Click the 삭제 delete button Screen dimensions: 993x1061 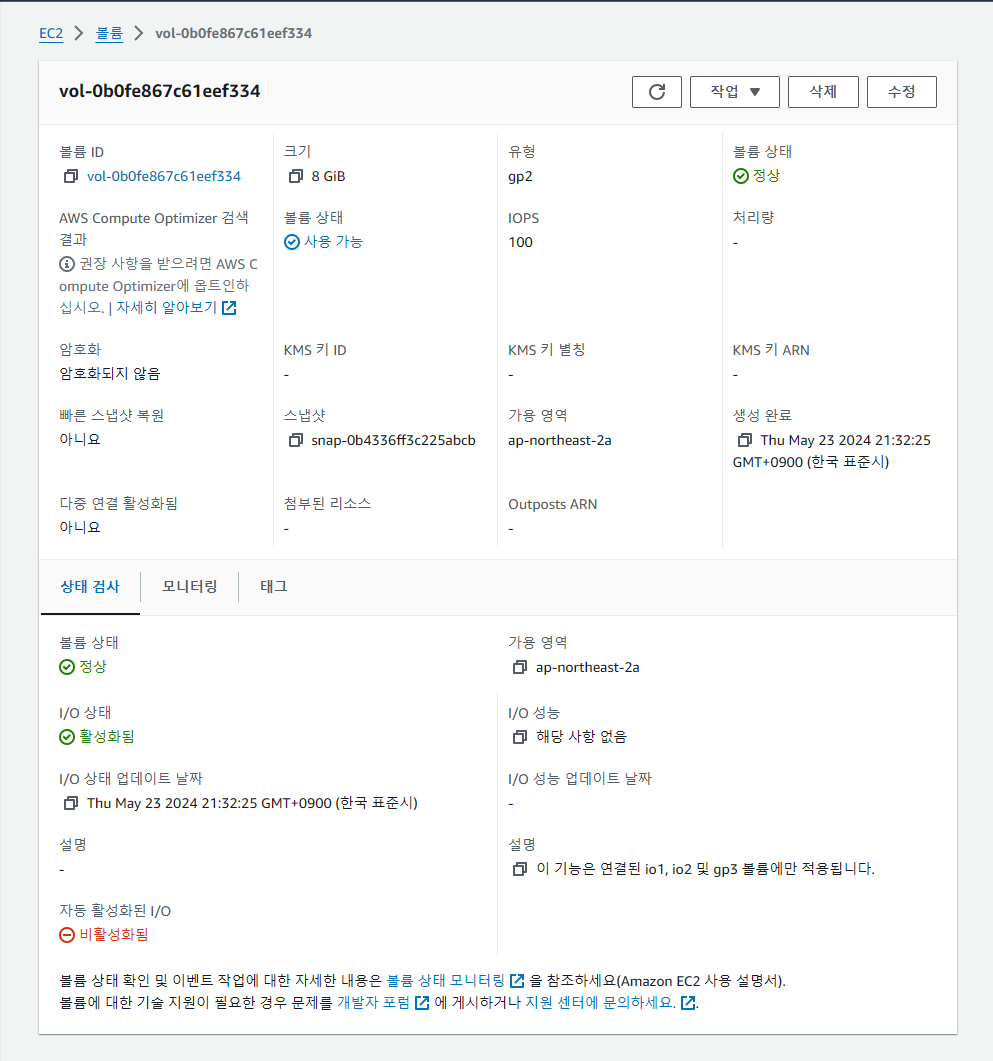pos(823,92)
